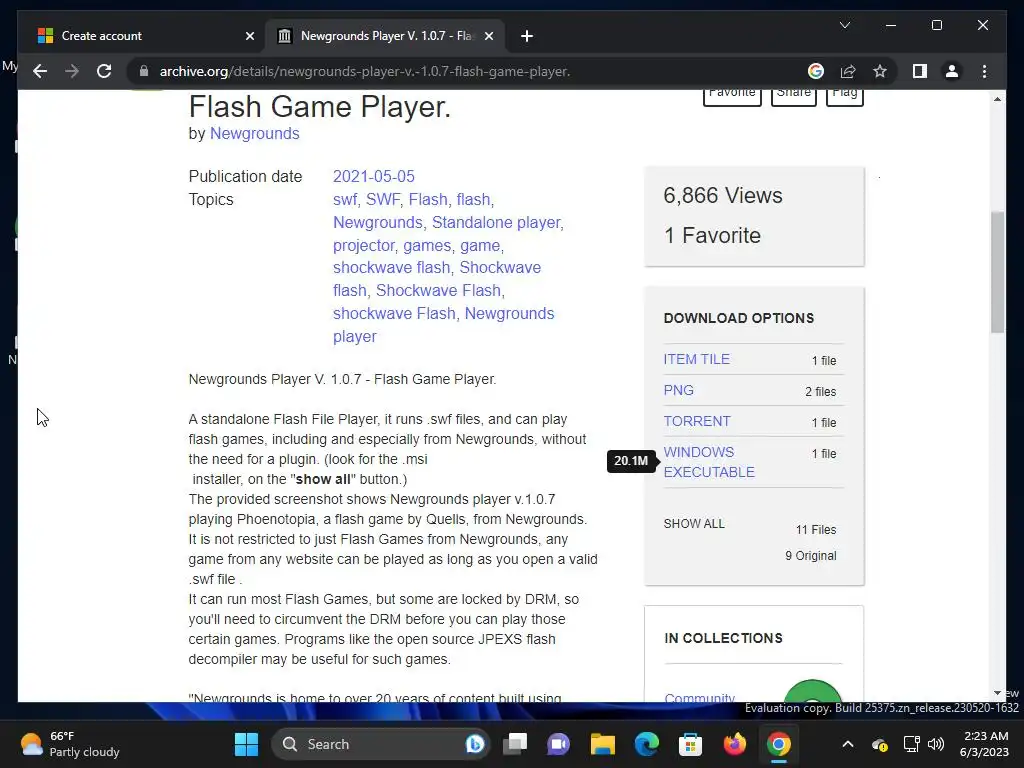Launch Microsoft Edge from taskbar
1024x768 pixels.
click(x=647, y=744)
